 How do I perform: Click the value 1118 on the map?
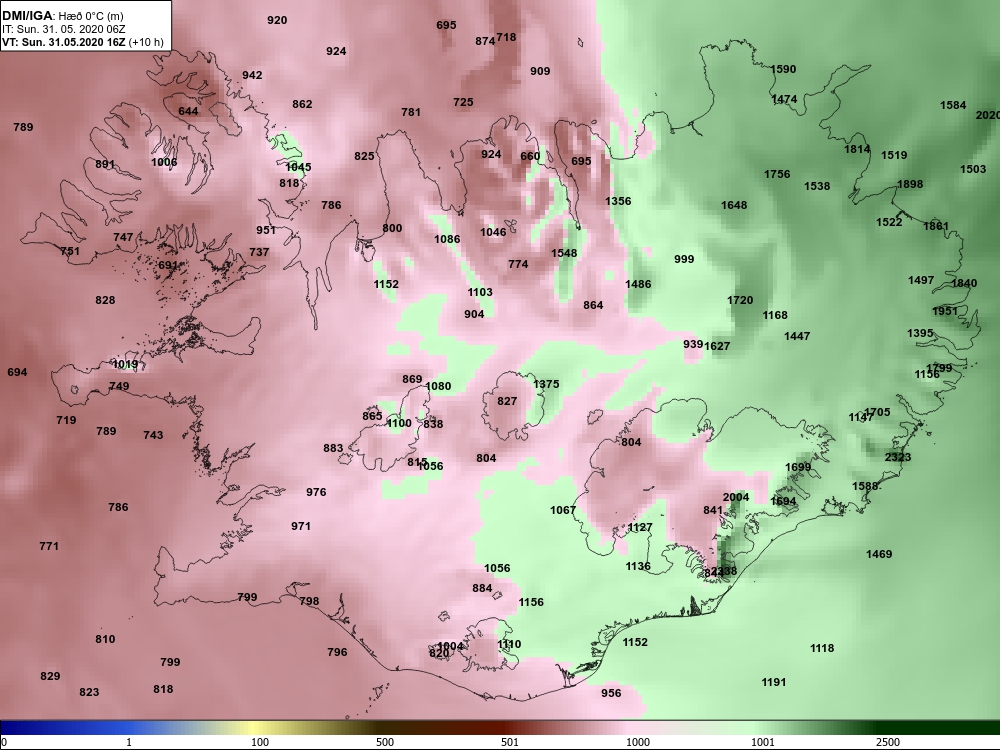pos(822,649)
